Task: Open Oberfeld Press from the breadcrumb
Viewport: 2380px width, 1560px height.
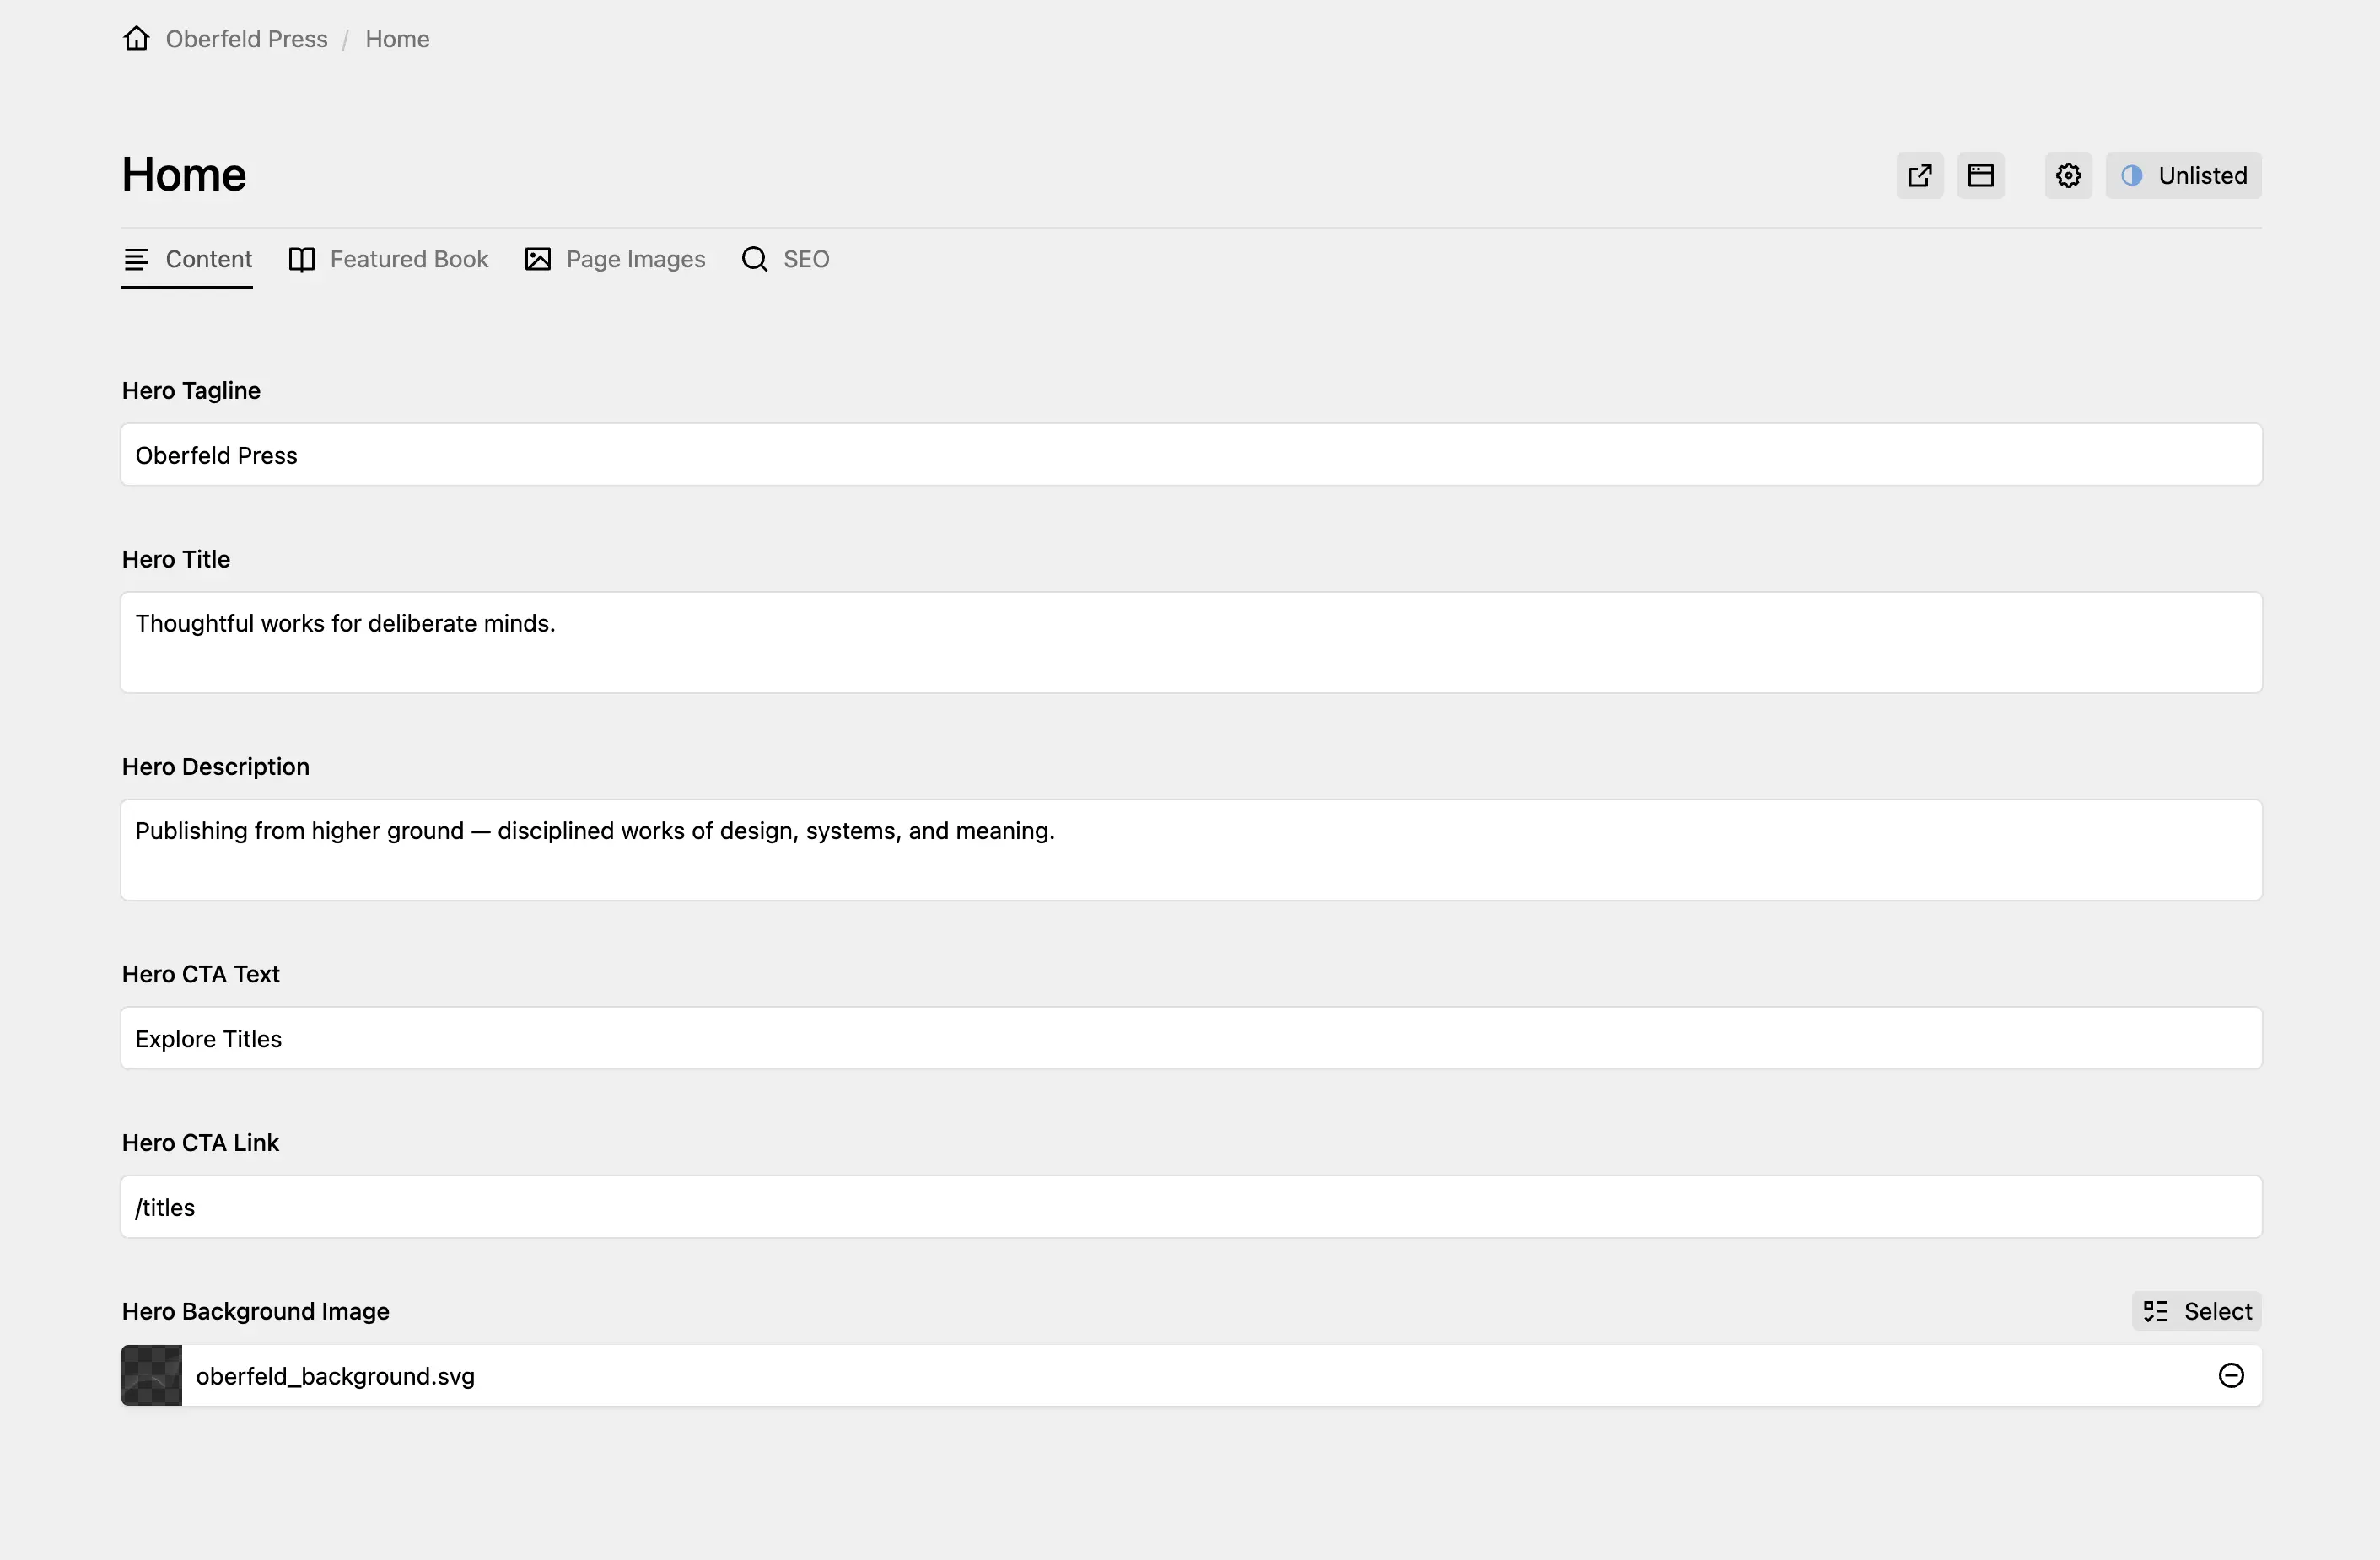Action: click(x=245, y=39)
